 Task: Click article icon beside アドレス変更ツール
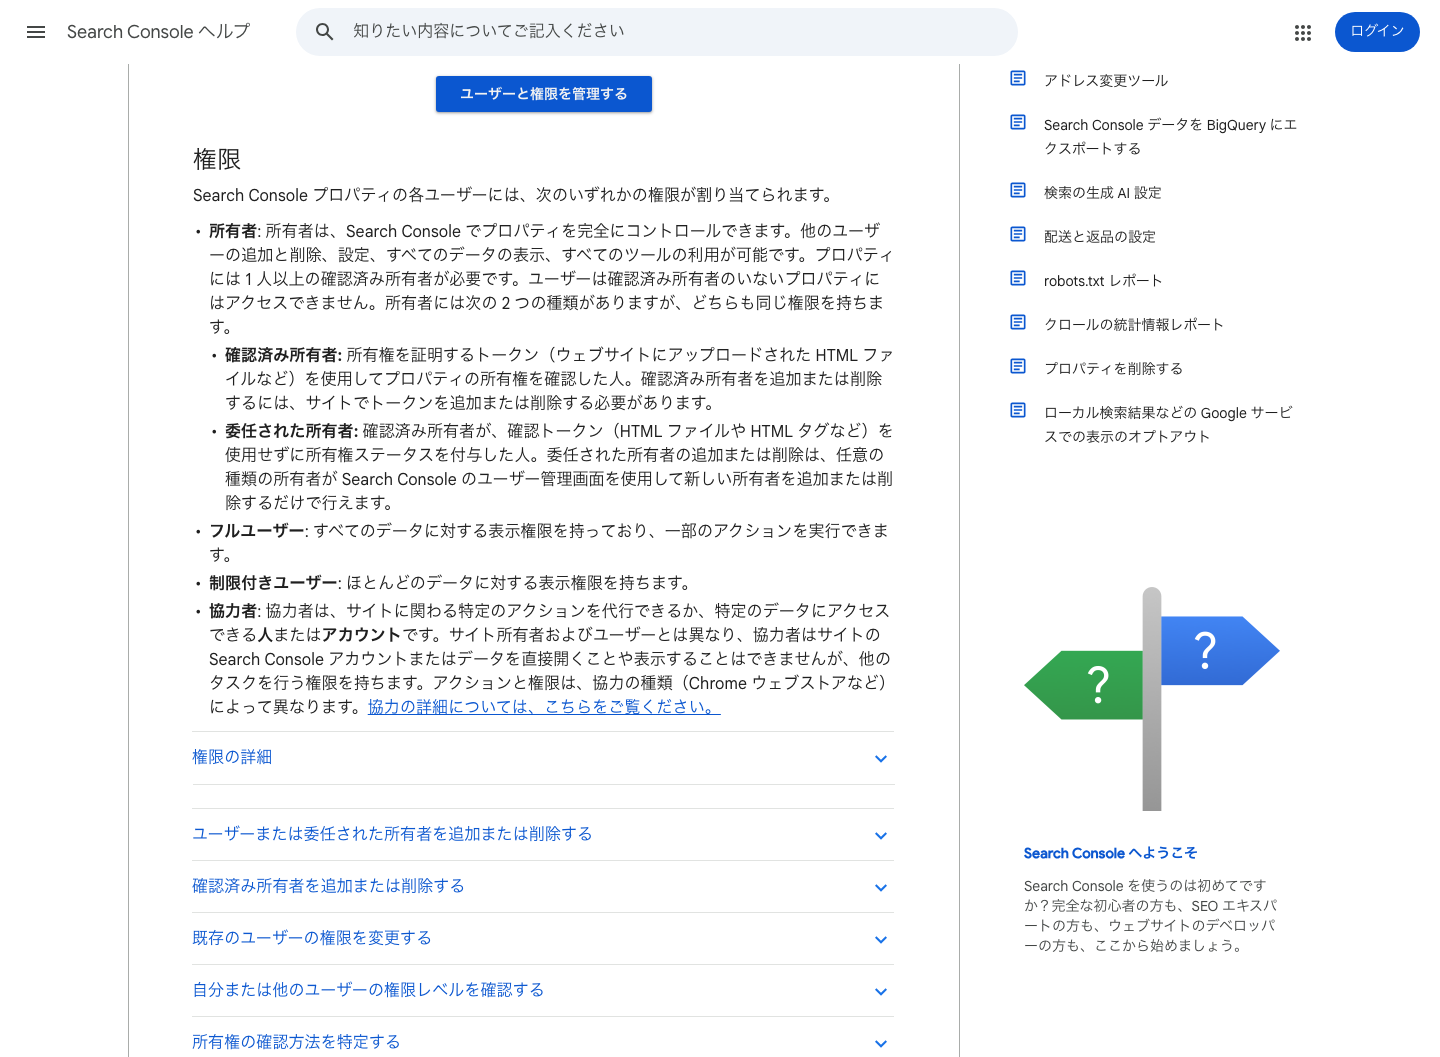[1018, 78]
